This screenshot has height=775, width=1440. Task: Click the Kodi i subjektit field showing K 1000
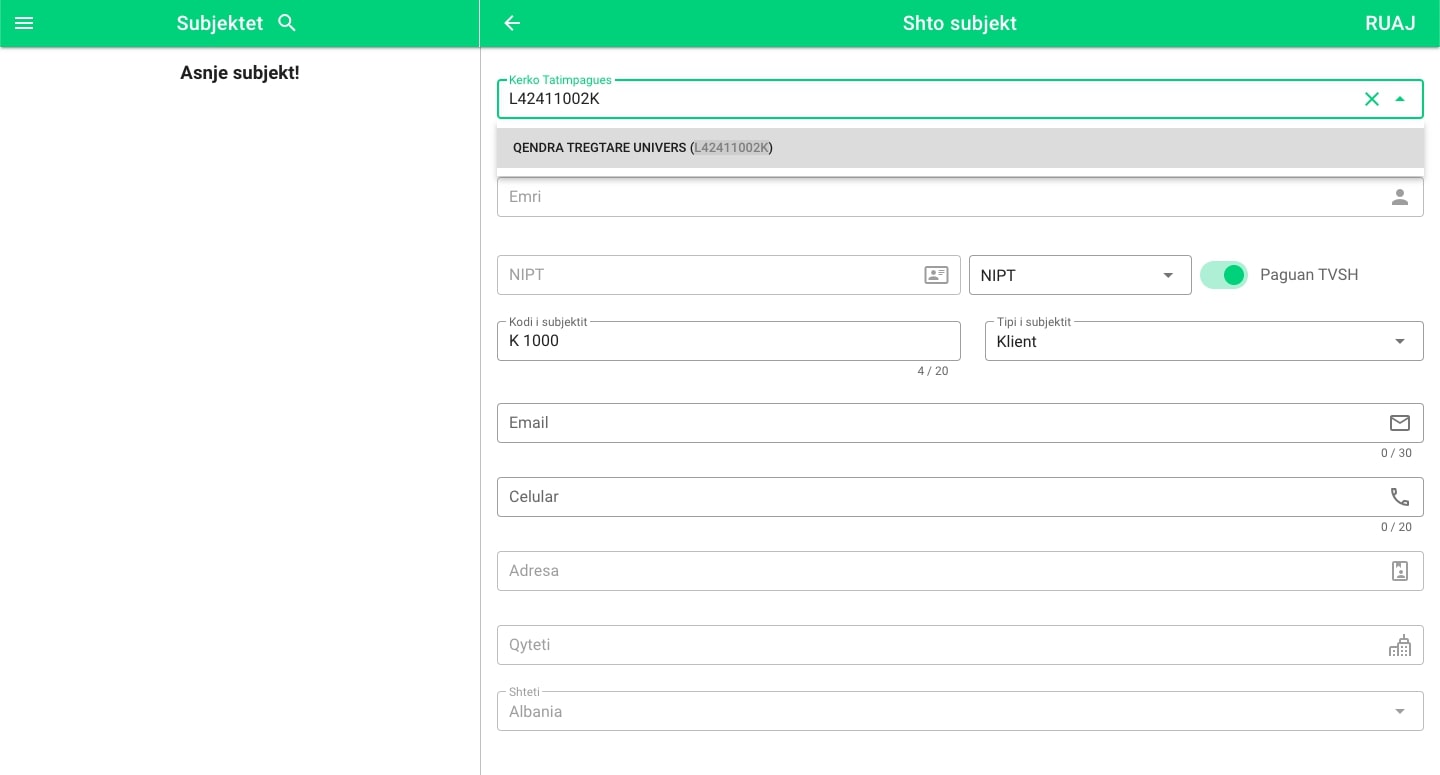coord(700,341)
